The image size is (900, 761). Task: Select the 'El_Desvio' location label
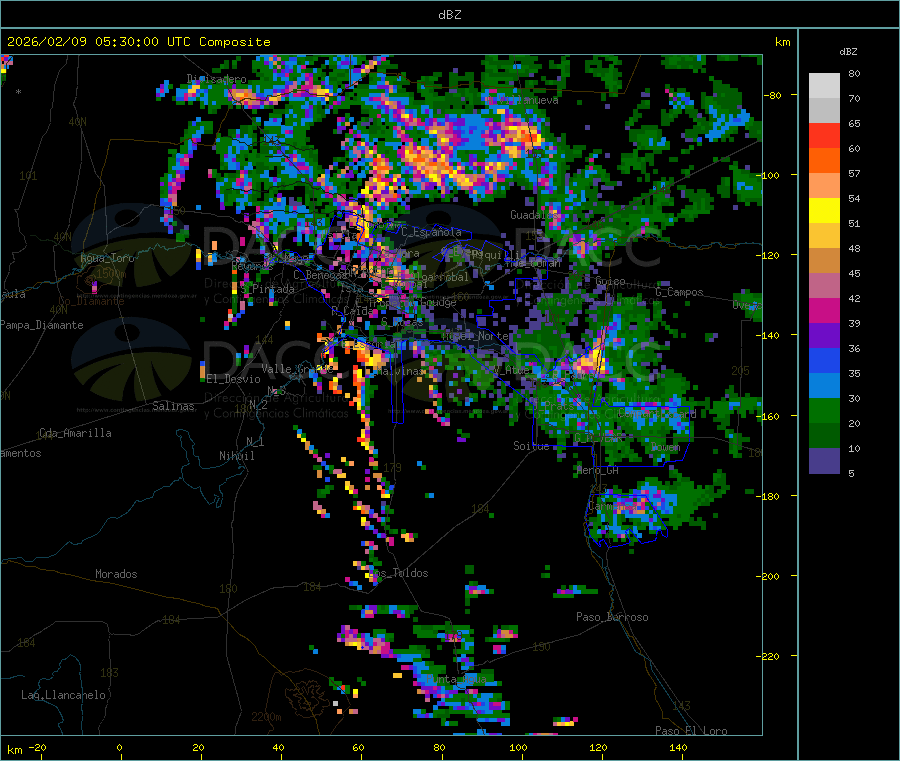(x=233, y=379)
